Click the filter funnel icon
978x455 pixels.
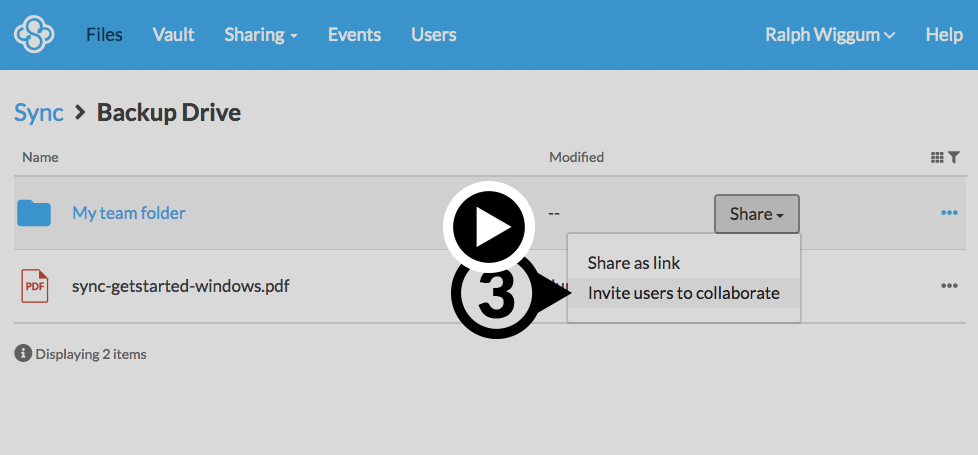pyautogui.click(x=954, y=157)
